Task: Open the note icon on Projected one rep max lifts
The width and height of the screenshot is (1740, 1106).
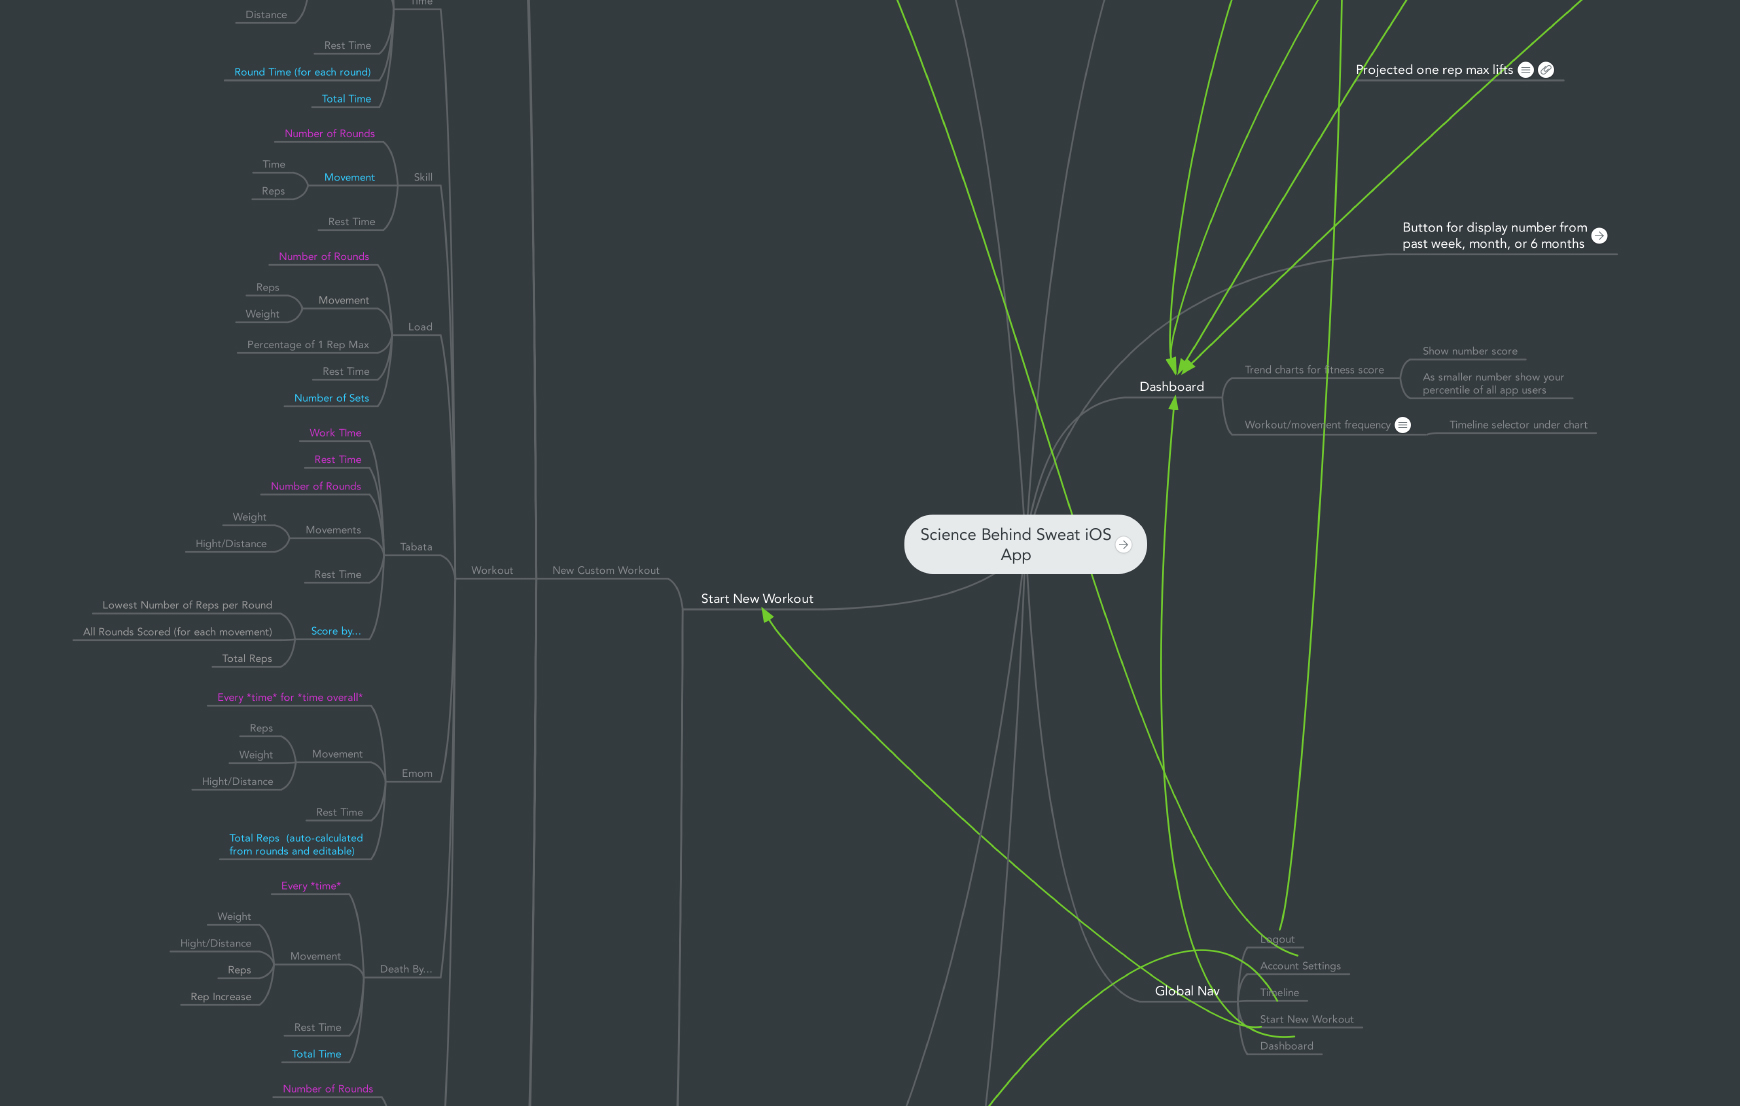Action: pos(1525,70)
